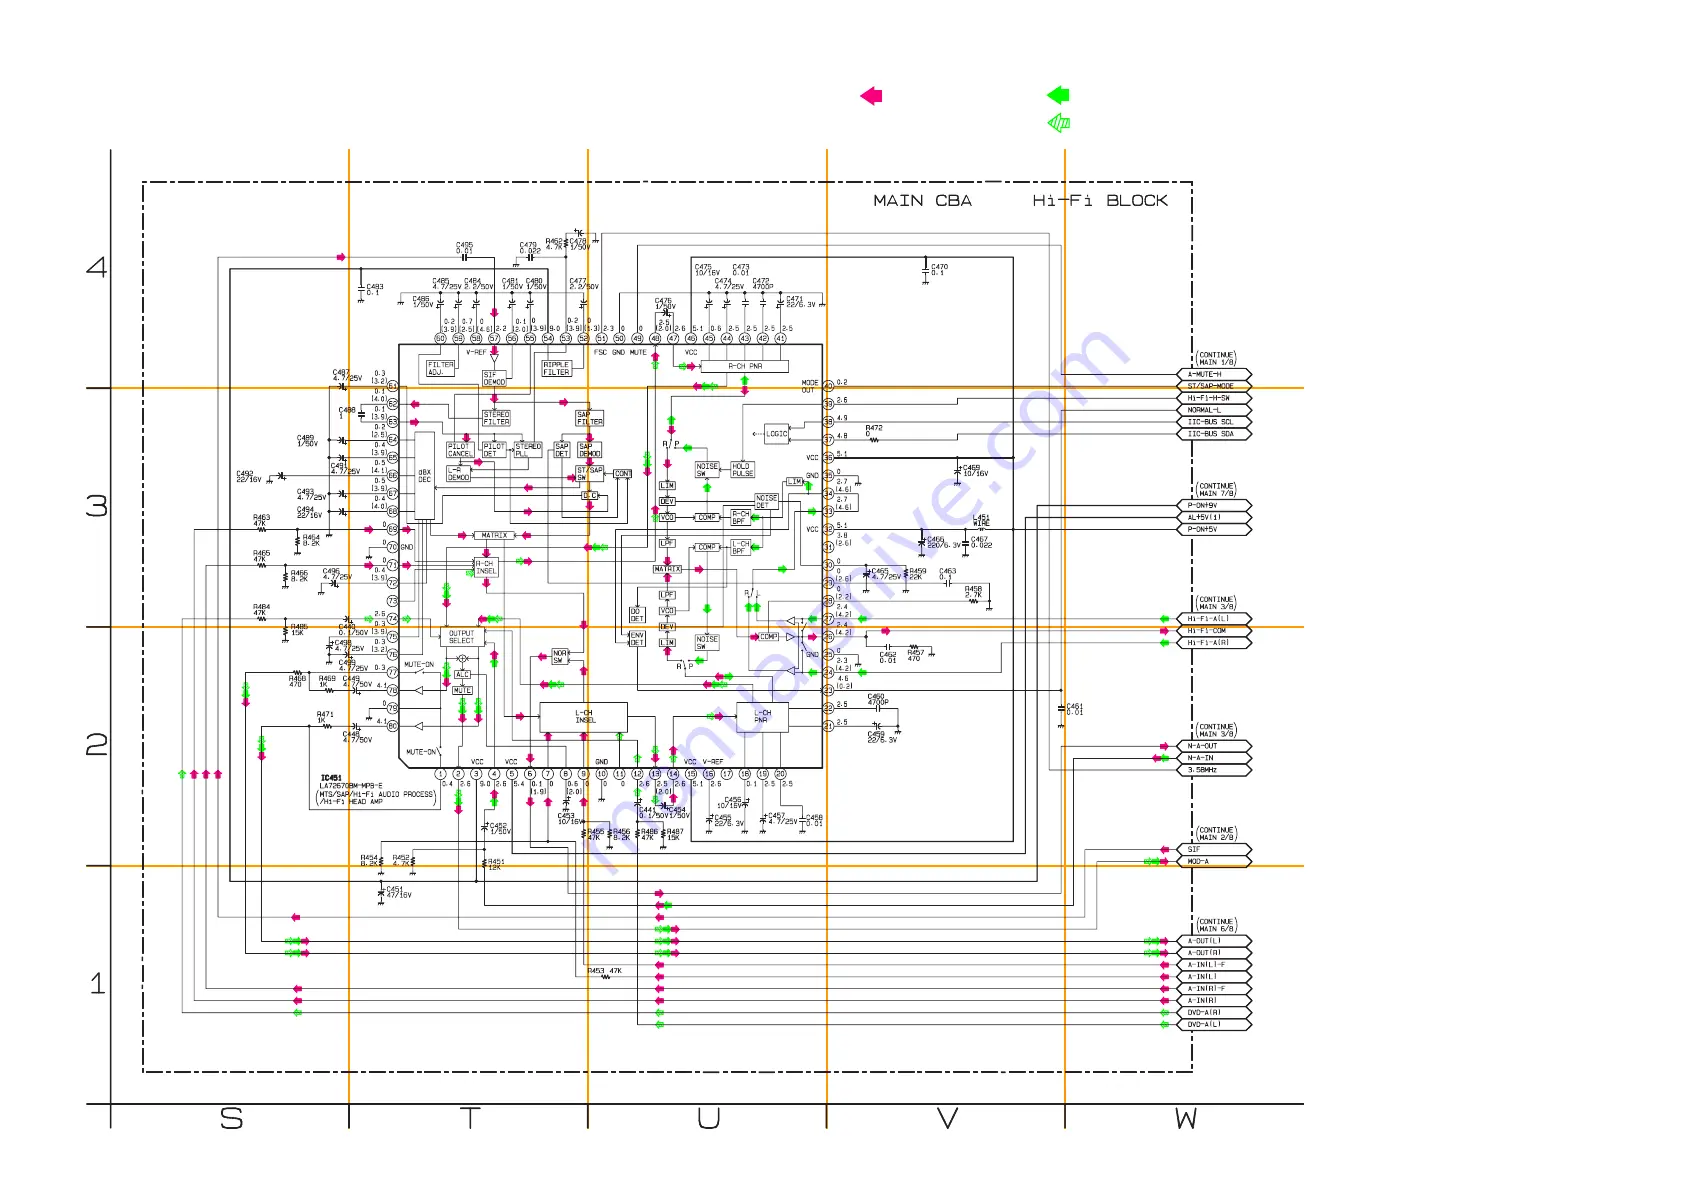Click the DO DET block
The image size is (1701, 1191).
pyautogui.click(x=636, y=615)
